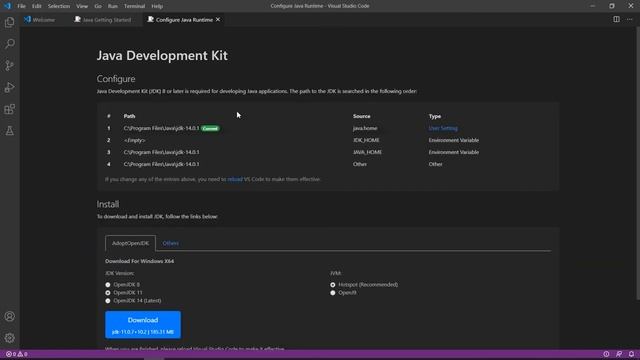This screenshot has width=640, height=360.
Task: Open the Selection menu
Action: point(59,6)
